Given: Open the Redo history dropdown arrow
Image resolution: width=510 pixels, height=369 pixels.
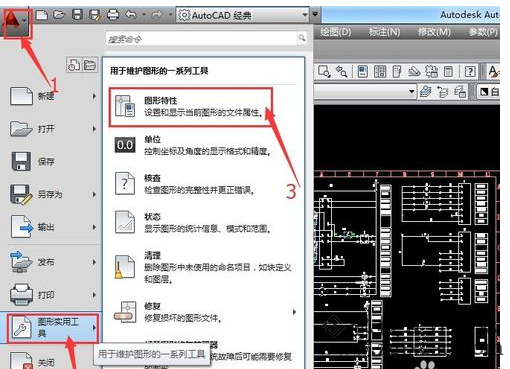Looking at the screenshot, I should [x=170, y=15].
